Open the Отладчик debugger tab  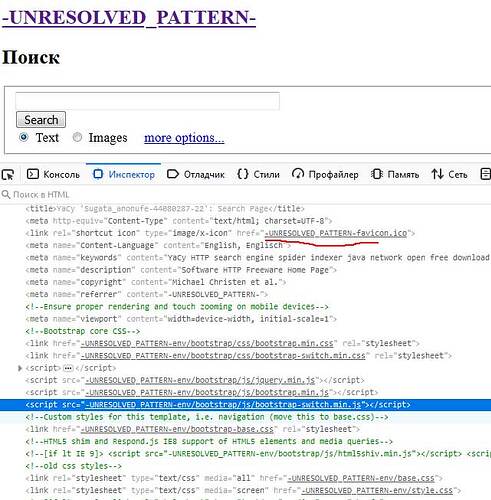point(196,174)
